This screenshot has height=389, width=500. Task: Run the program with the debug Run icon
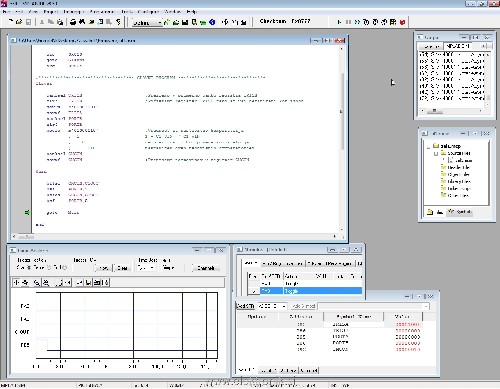(339, 22)
